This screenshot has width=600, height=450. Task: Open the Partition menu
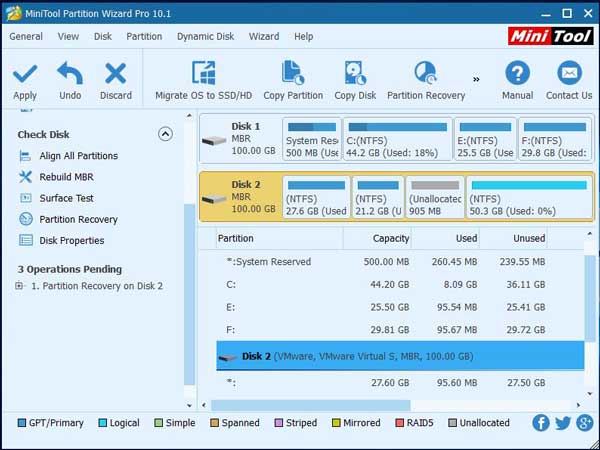pos(144,36)
